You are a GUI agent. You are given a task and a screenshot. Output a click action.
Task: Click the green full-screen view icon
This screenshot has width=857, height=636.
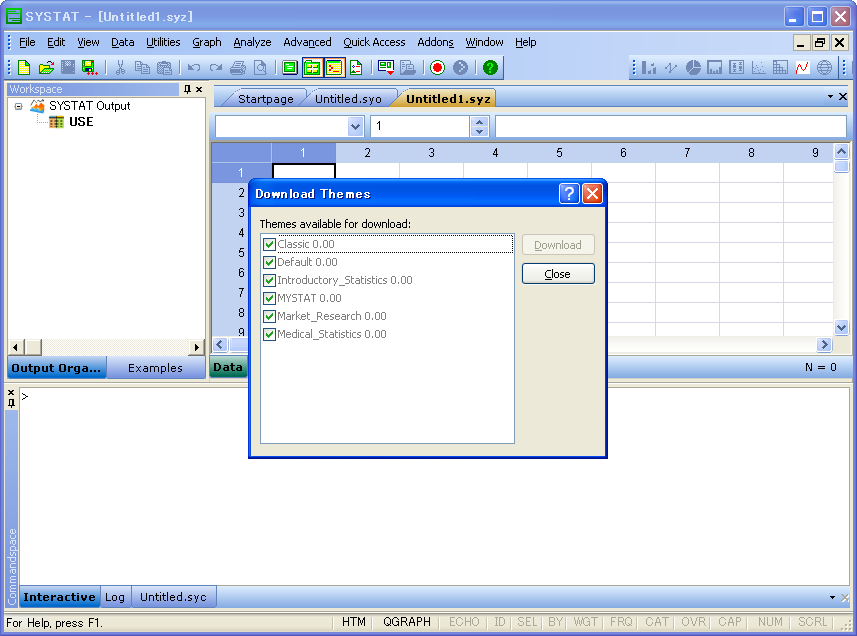[290, 67]
